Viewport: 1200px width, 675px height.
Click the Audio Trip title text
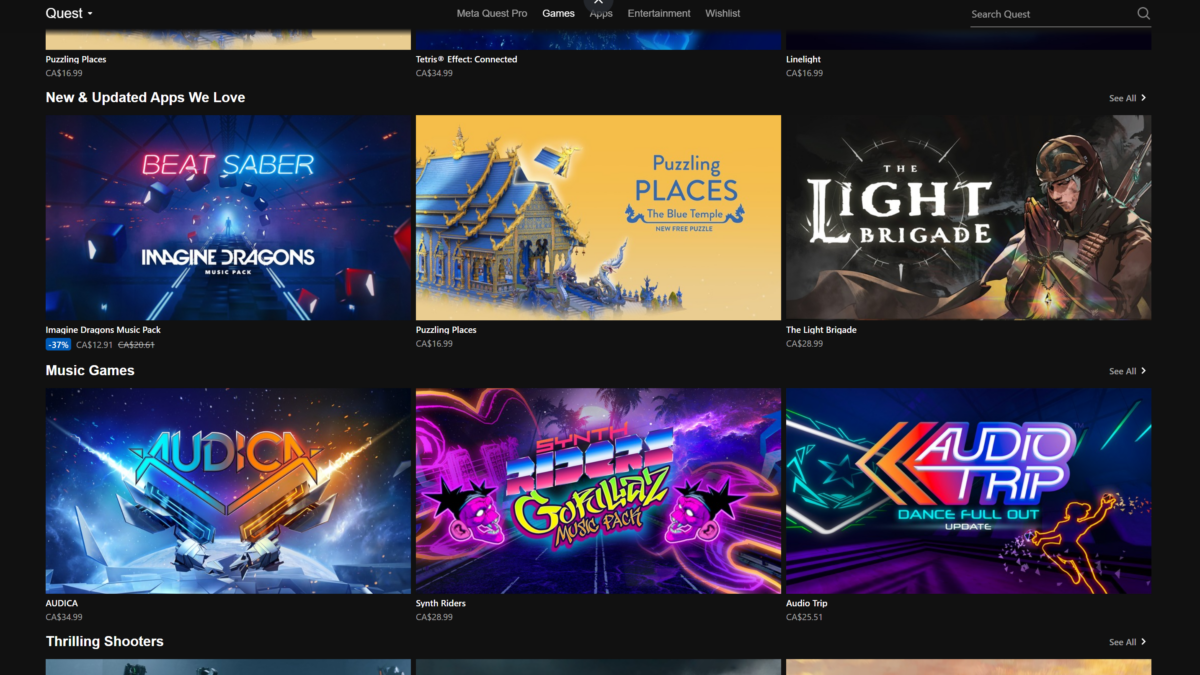pos(807,604)
